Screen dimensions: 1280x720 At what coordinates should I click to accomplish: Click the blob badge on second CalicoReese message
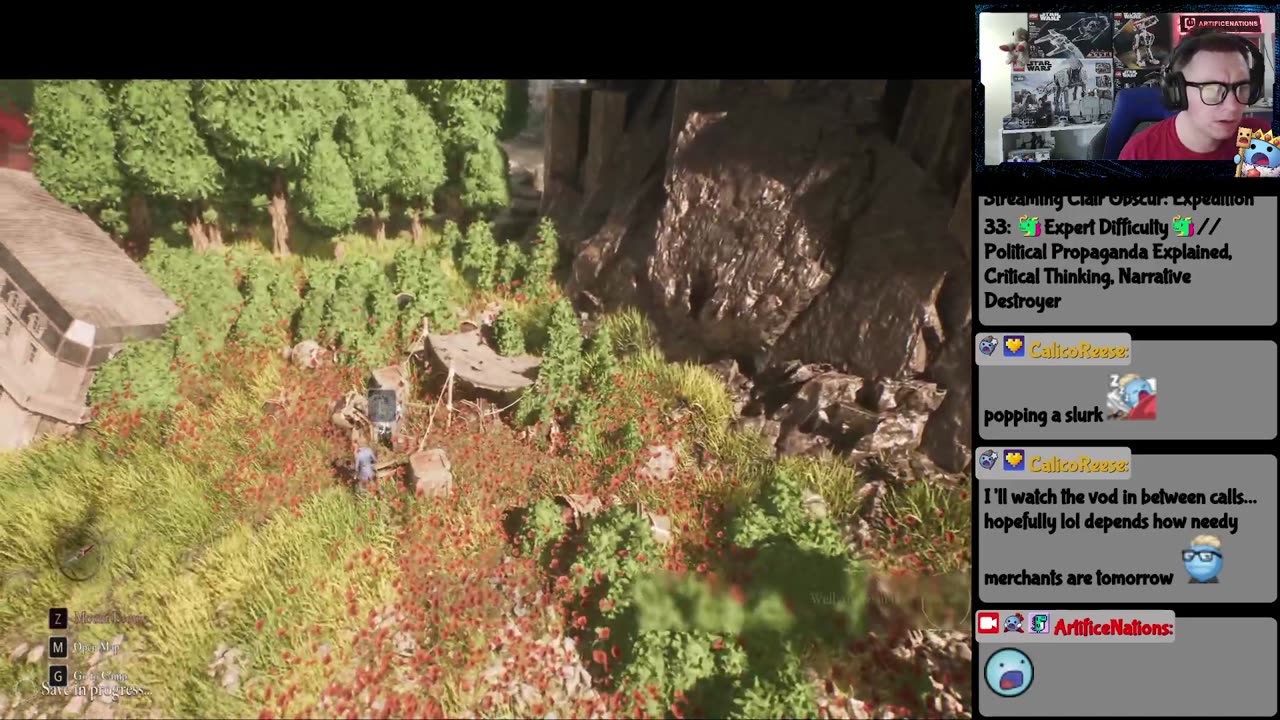click(989, 461)
